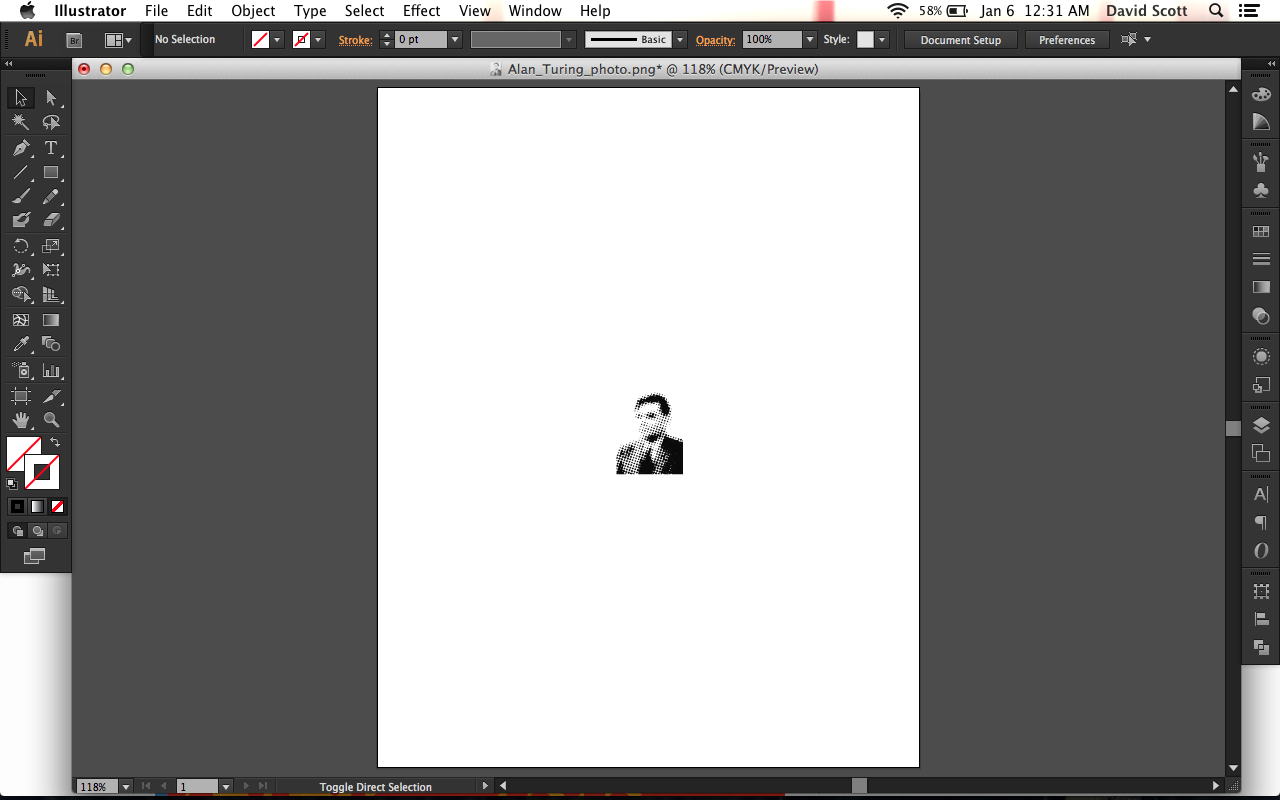
Task: Select the Paintbrush tool
Action: pos(20,196)
